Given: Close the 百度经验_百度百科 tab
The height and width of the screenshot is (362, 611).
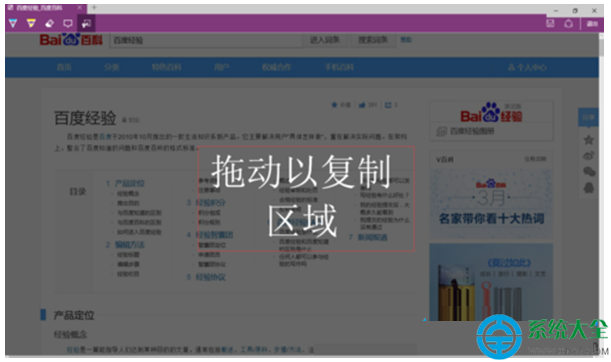Looking at the screenshot, I should point(79,7).
